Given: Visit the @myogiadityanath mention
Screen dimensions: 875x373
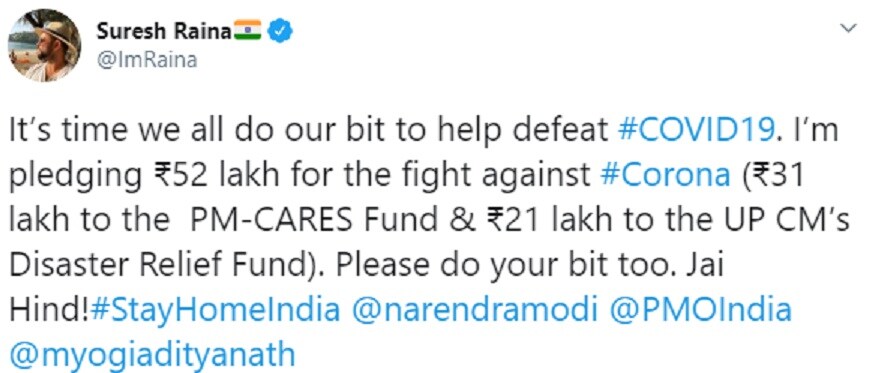Looking at the screenshot, I should [152, 355].
